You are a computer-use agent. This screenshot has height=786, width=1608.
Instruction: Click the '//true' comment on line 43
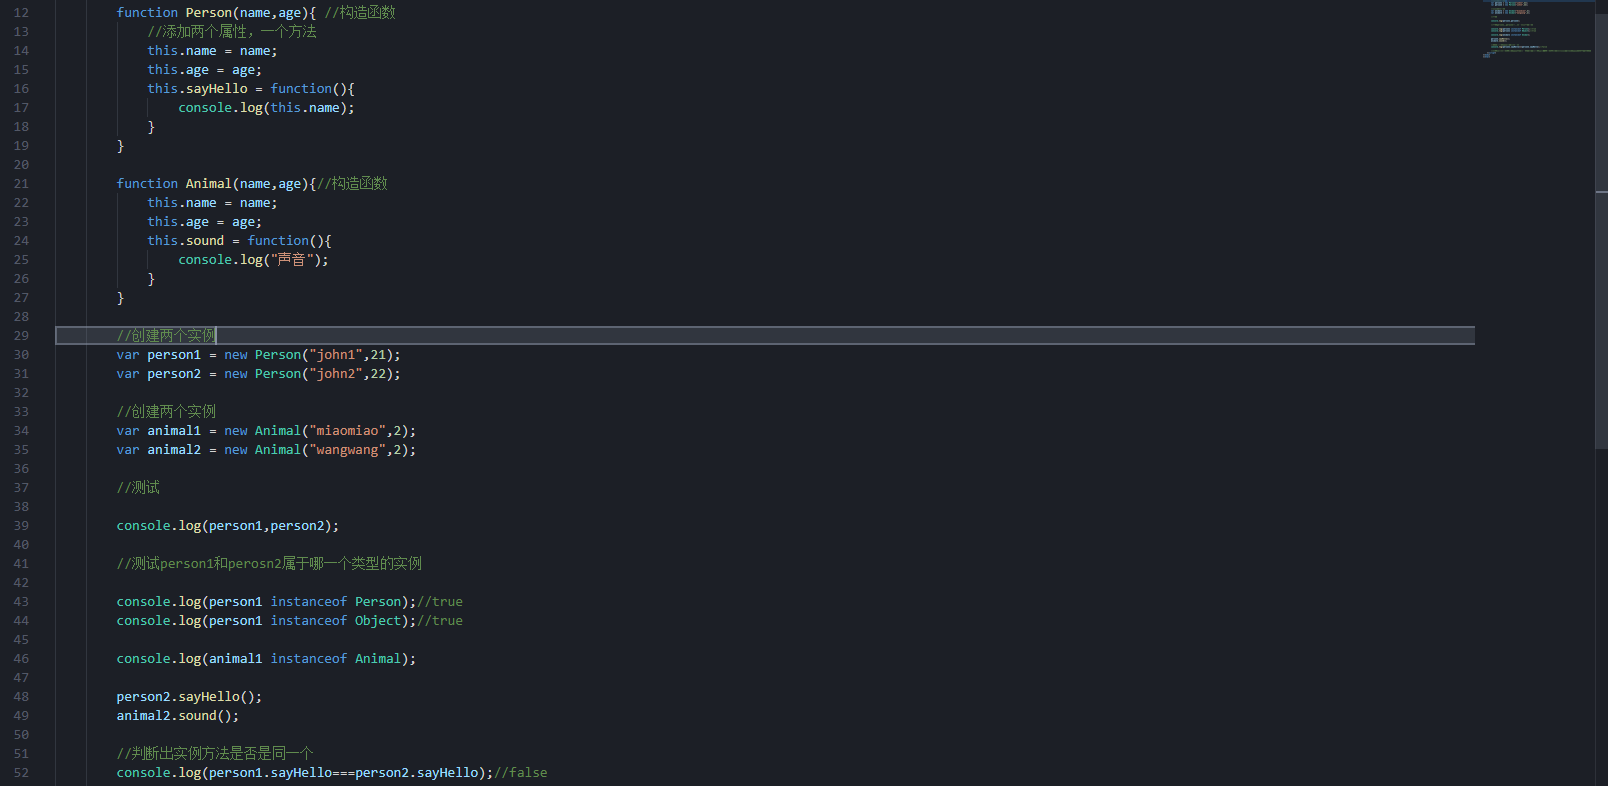click(440, 602)
